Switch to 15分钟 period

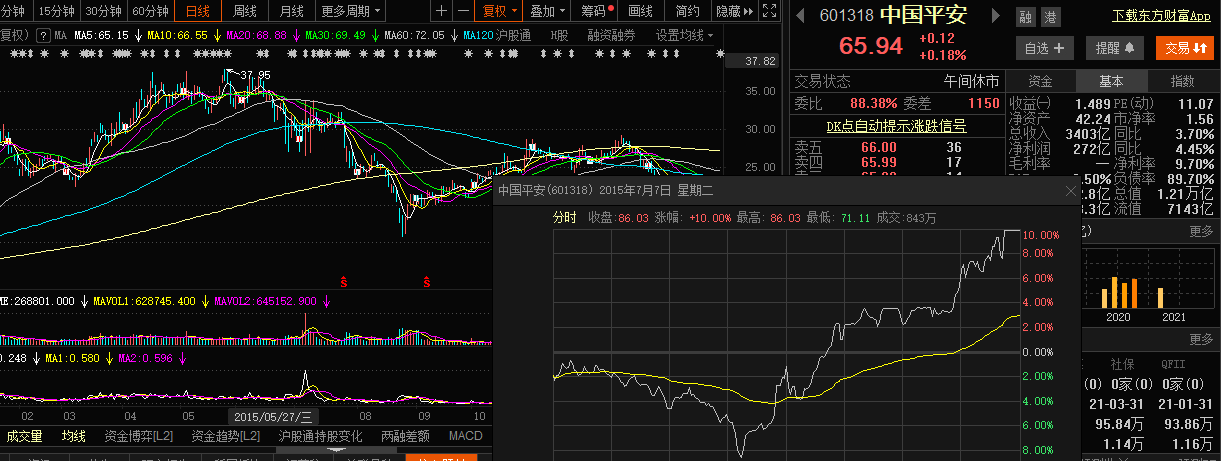pyautogui.click(x=55, y=11)
